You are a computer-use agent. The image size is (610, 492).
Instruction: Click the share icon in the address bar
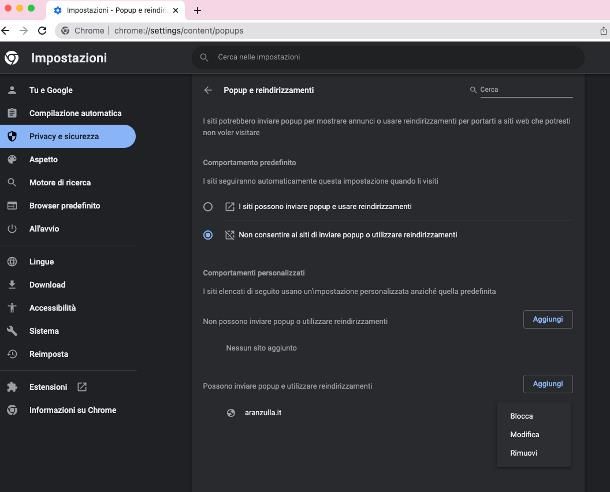603,31
